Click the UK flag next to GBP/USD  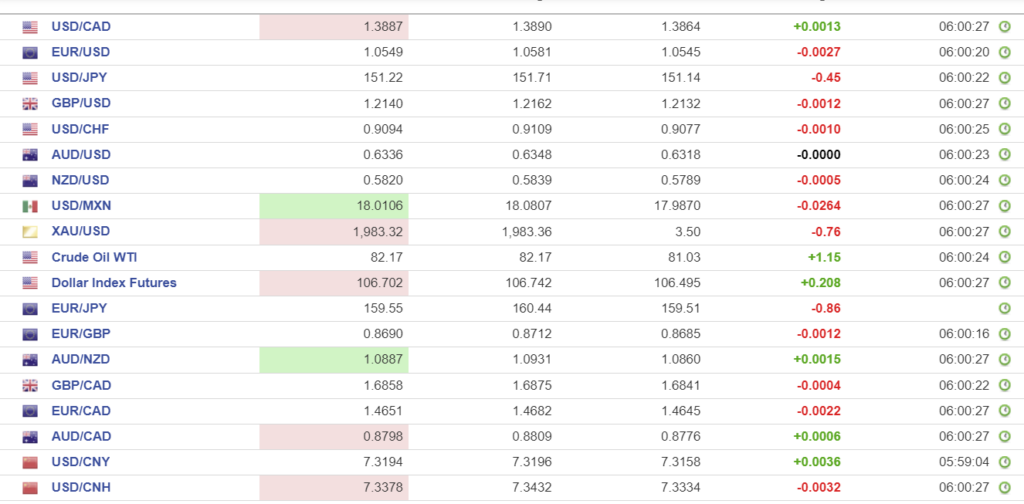click(30, 104)
